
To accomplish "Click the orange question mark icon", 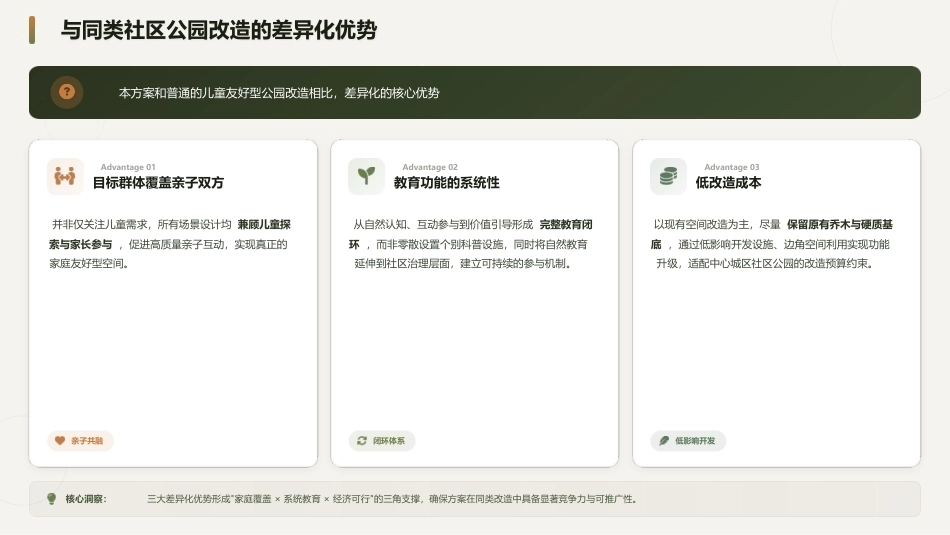I will (67, 92).
